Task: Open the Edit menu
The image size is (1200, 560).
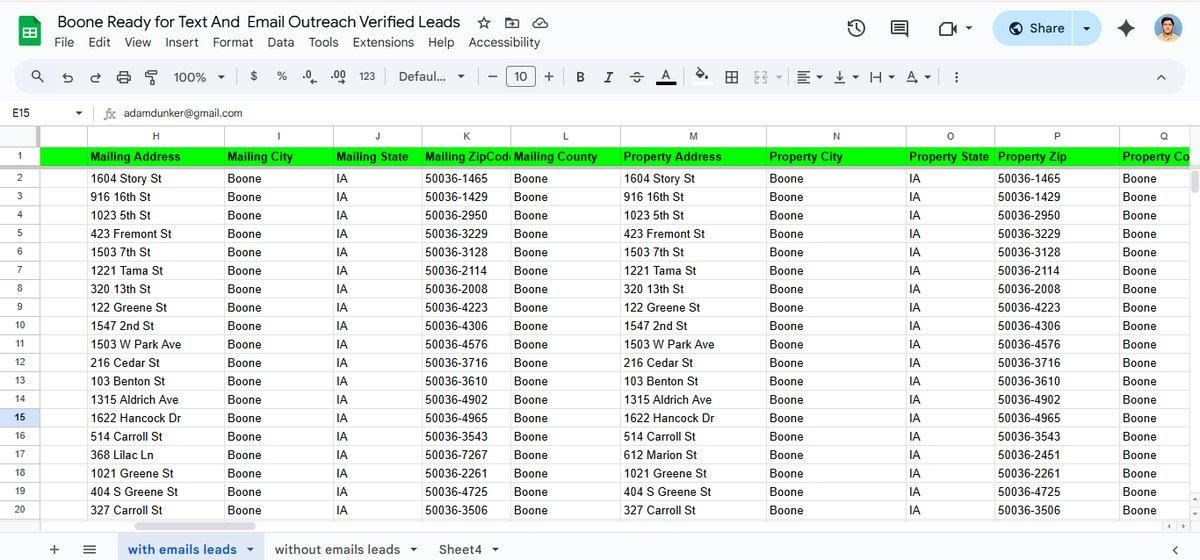Action: click(99, 42)
